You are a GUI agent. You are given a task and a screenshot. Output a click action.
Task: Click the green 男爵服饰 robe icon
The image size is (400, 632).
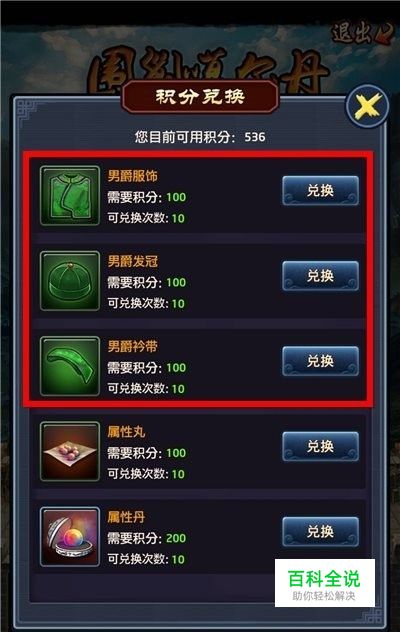point(70,195)
